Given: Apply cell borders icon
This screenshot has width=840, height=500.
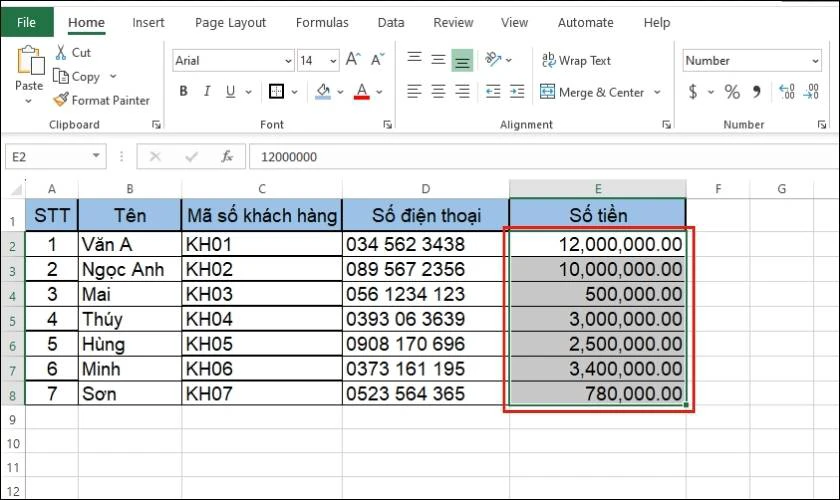Looking at the screenshot, I should pos(276,92).
